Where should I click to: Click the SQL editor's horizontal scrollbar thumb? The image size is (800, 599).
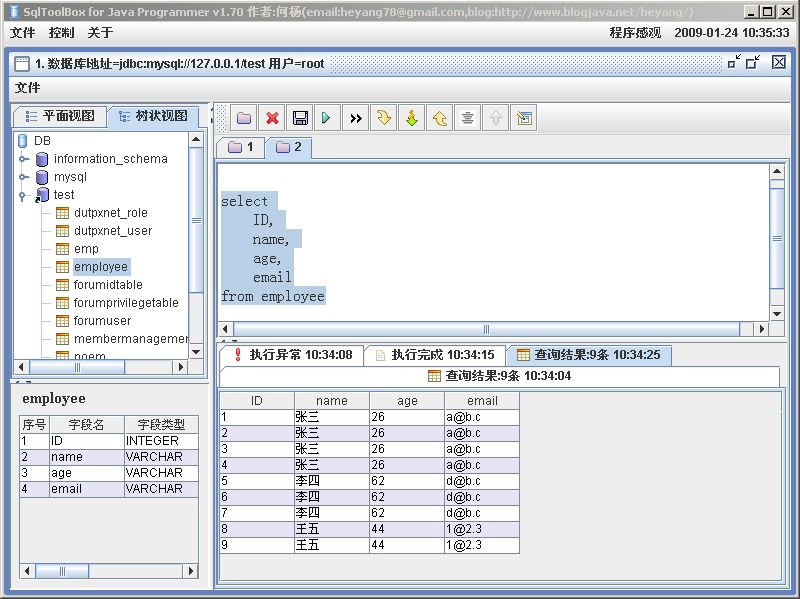(x=486, y=329)
